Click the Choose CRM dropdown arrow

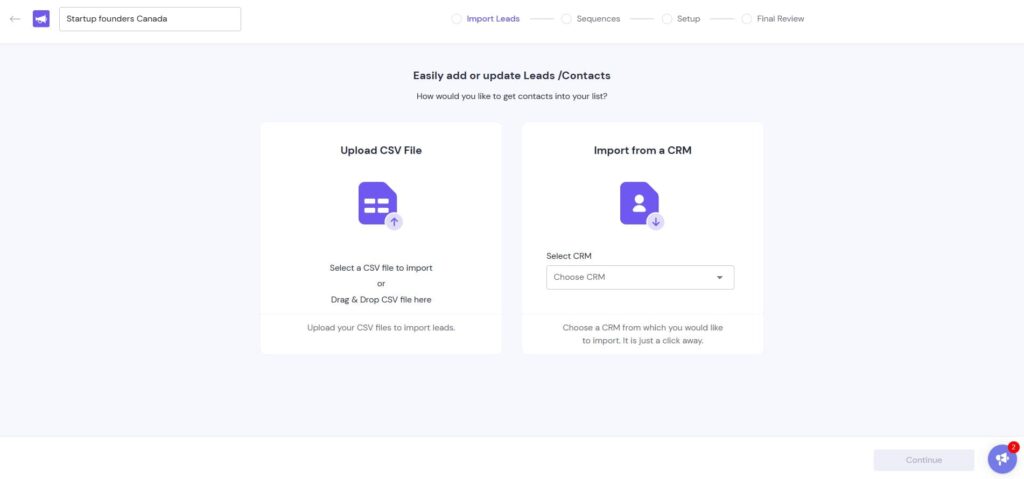coord(720,278)
